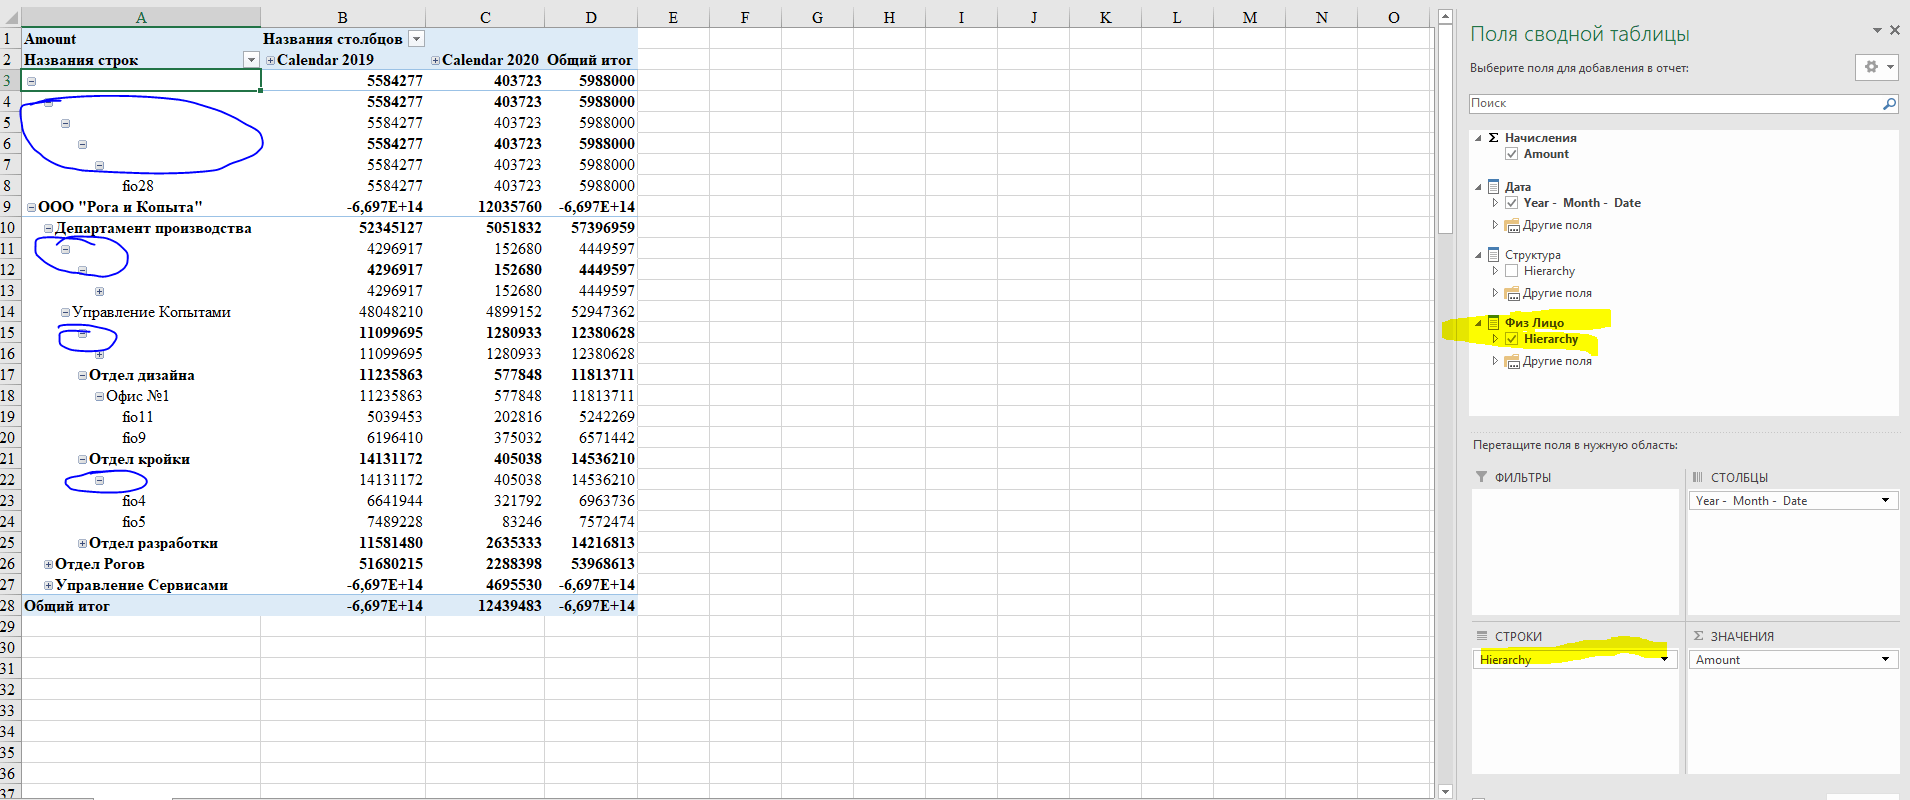Enable the Hierarchy checkbox under Структура

click(1512, 271)
